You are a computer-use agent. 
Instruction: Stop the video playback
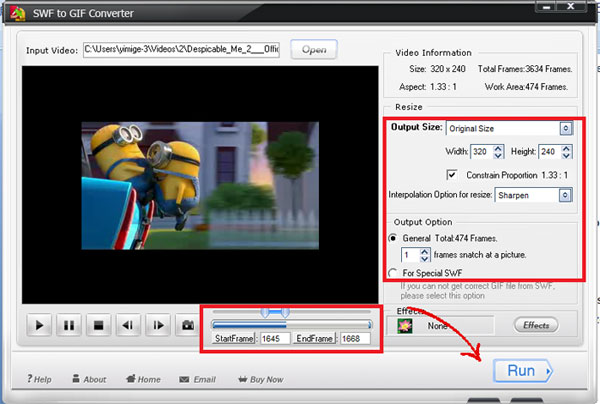[98, 325]
